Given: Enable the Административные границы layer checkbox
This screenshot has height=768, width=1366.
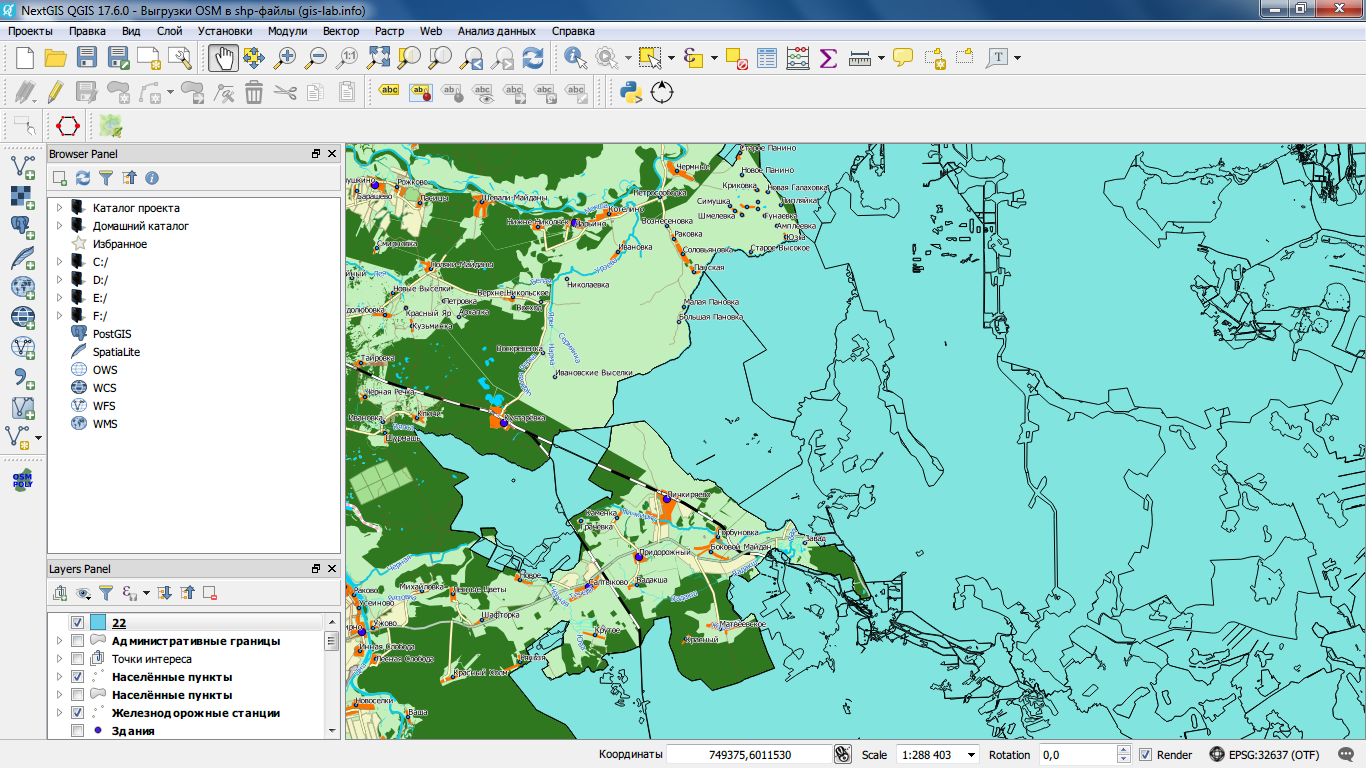Looking at the screenshot, I should (x=77, y=641).
